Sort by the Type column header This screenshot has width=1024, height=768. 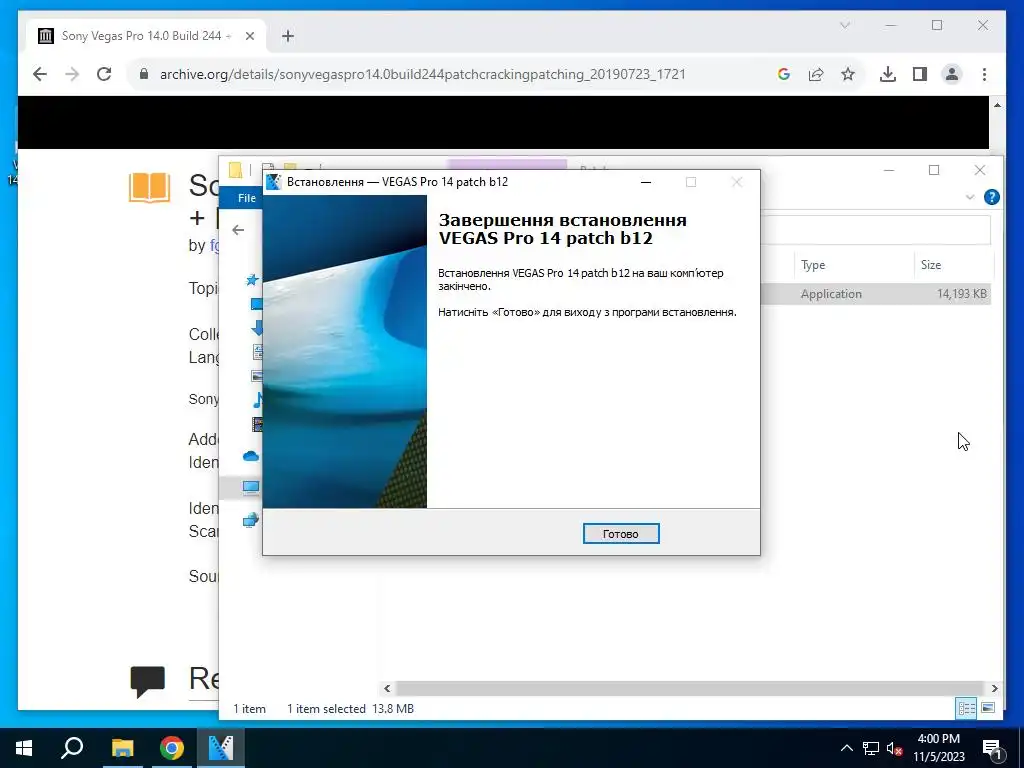pyautogui.click(x=813, y=264)
